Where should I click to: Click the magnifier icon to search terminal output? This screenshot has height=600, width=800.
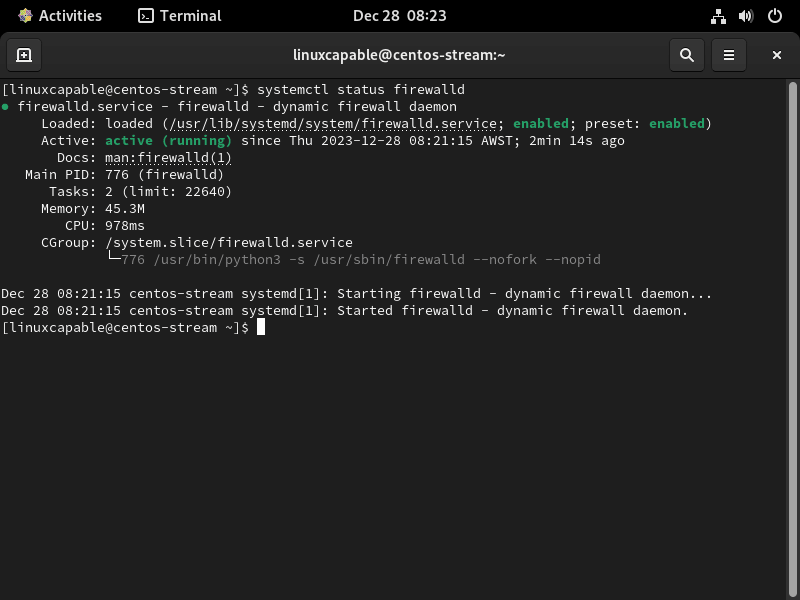687,55
